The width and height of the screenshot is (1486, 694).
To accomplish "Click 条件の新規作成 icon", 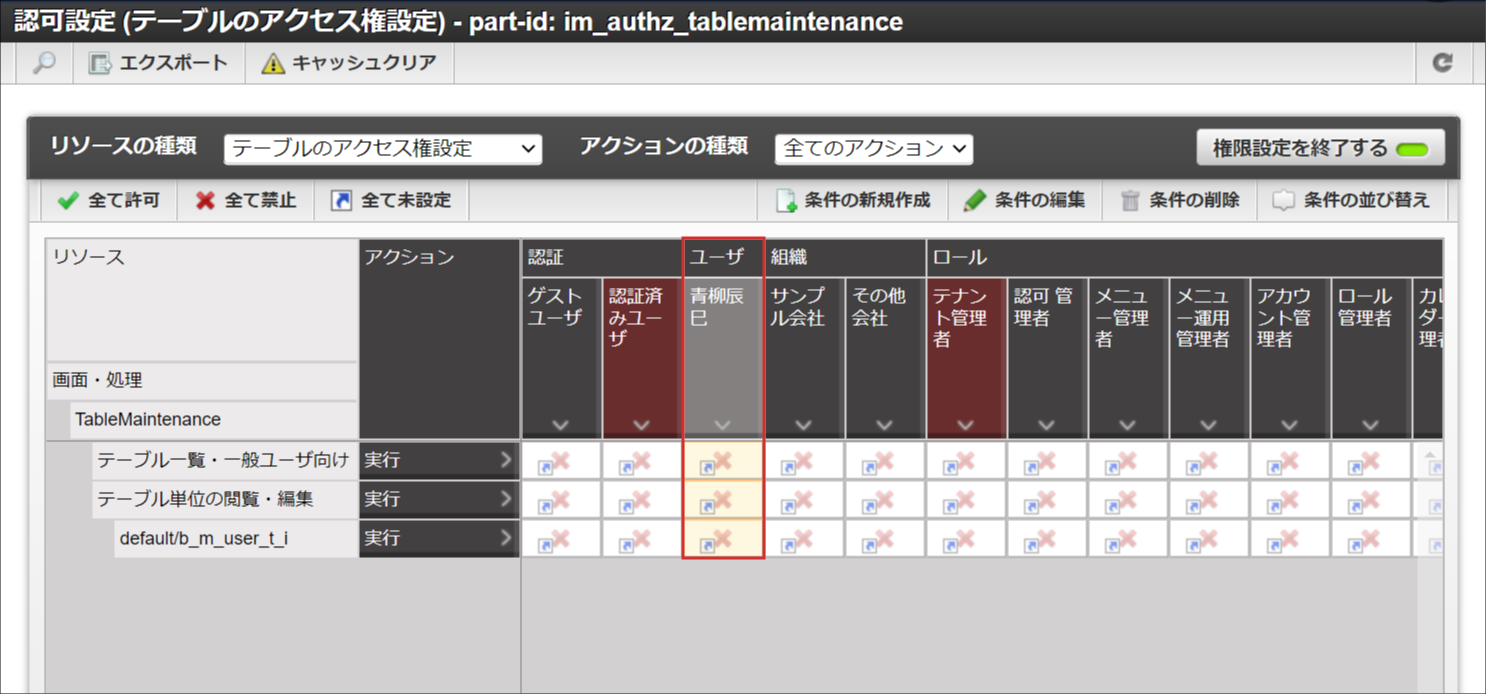I will (786, 201).
